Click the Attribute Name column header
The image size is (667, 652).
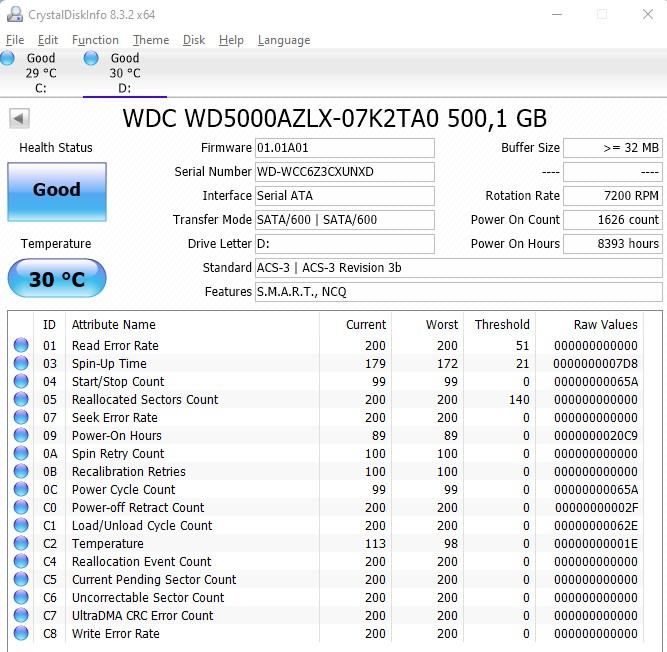pos(114,325)
